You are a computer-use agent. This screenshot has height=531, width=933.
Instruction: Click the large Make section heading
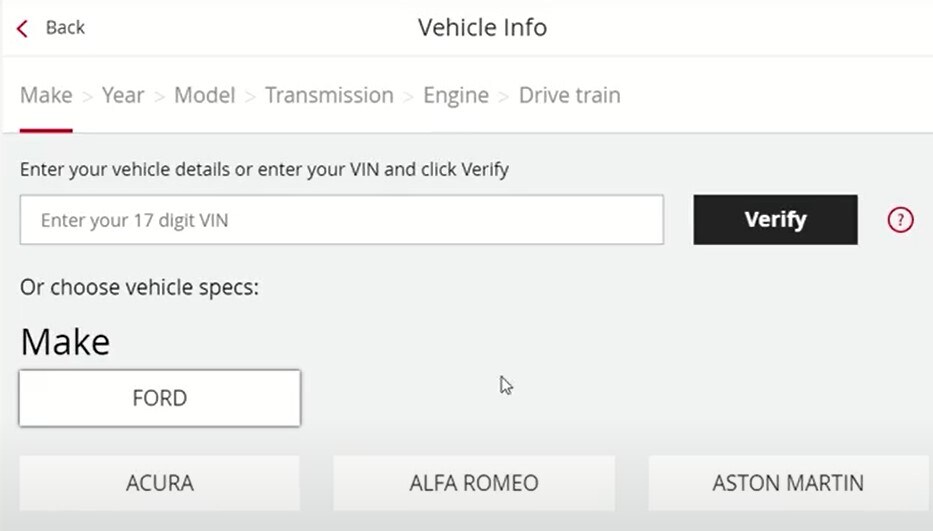coord(65,342)
